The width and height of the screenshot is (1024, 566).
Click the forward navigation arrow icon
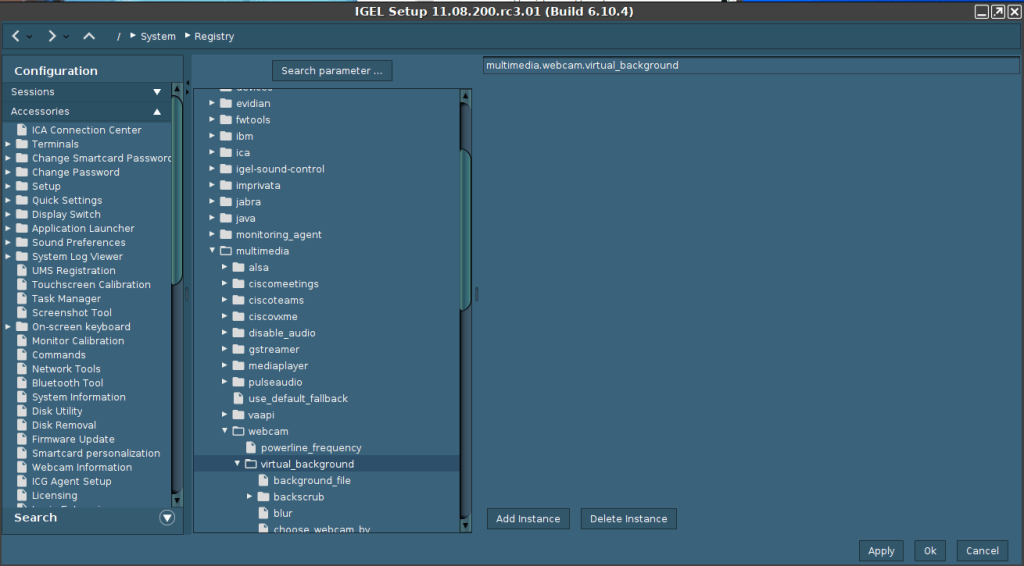52,36
